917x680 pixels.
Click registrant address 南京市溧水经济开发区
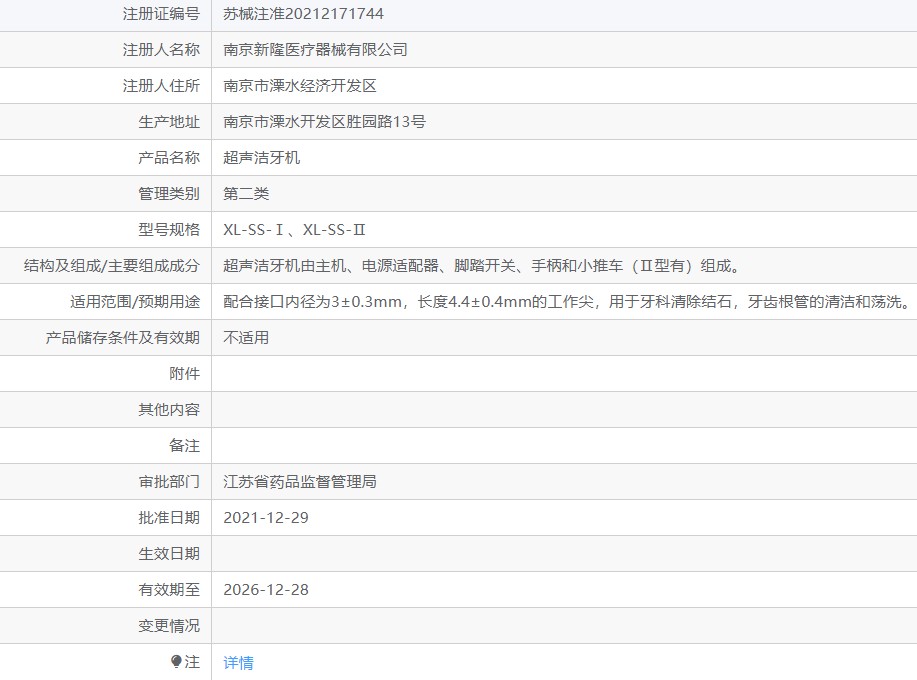click(299, 86)
